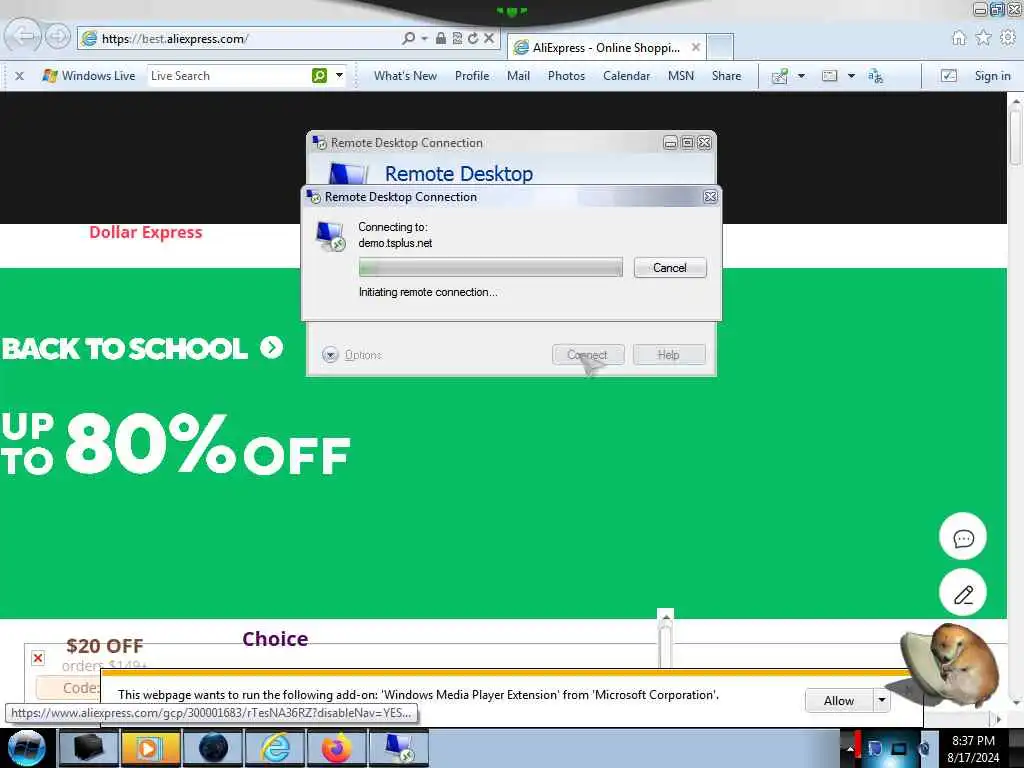The width and height of the screenshot is (1024, 768).
Task: Open a new blank tab
Action: click(x=720, y=47)
